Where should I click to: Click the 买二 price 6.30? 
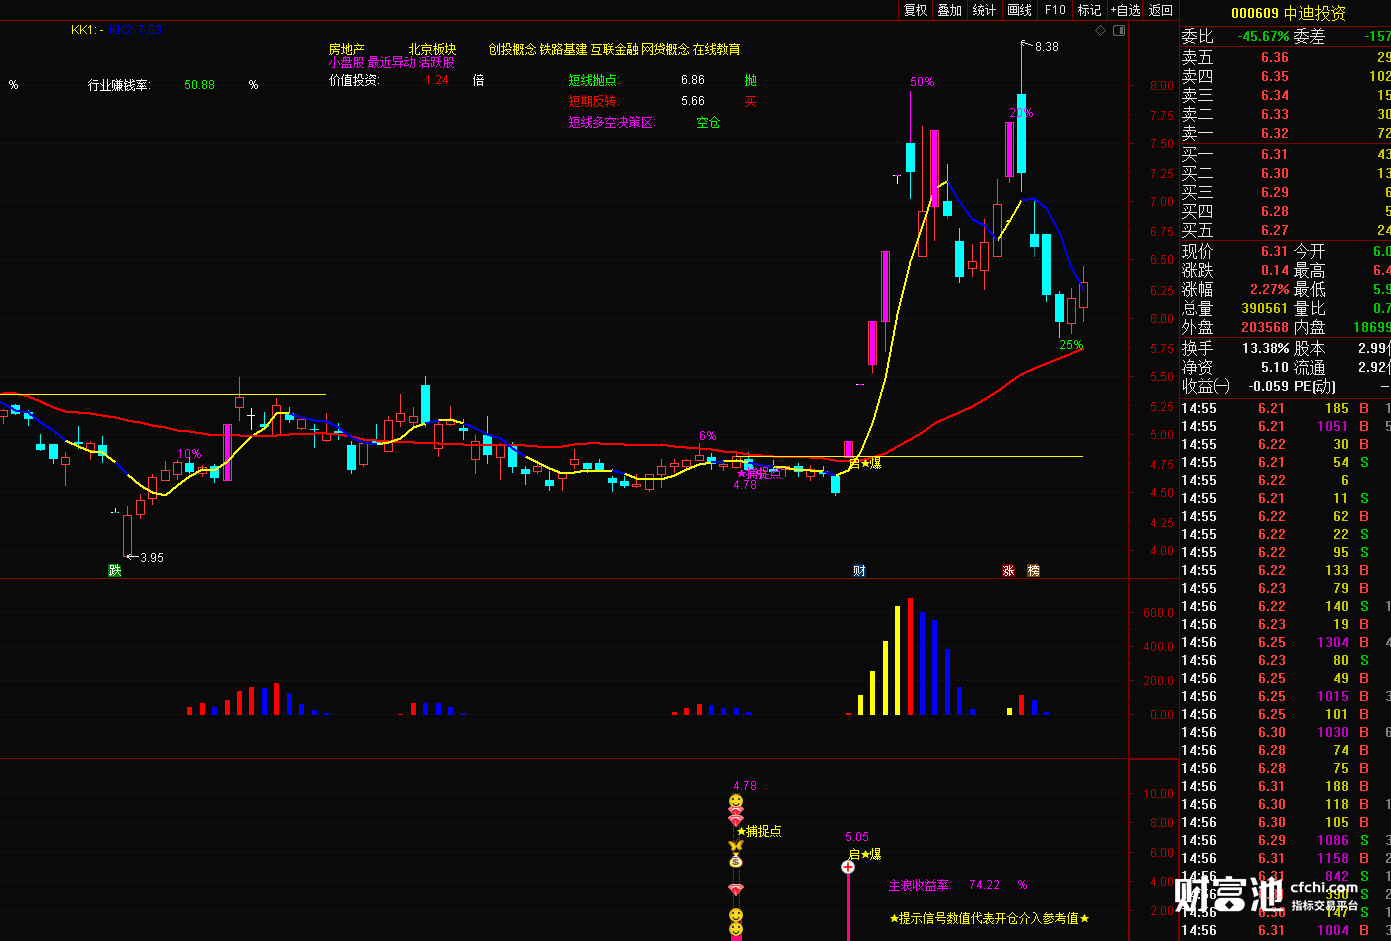(x=1275, y=173)
